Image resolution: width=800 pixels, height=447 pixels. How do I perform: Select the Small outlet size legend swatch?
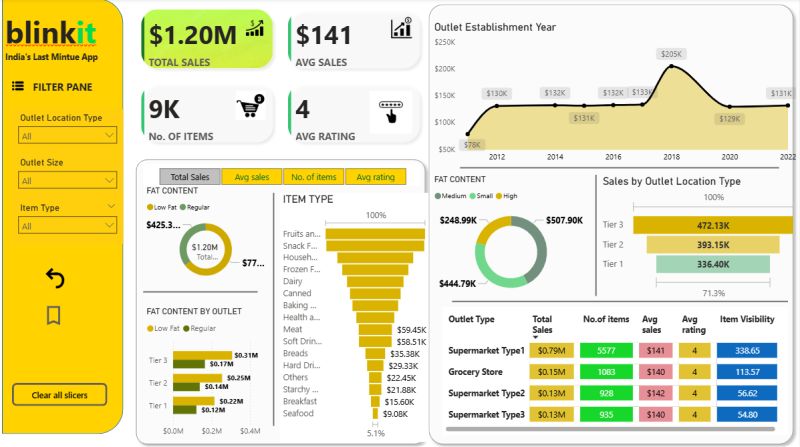472,196
